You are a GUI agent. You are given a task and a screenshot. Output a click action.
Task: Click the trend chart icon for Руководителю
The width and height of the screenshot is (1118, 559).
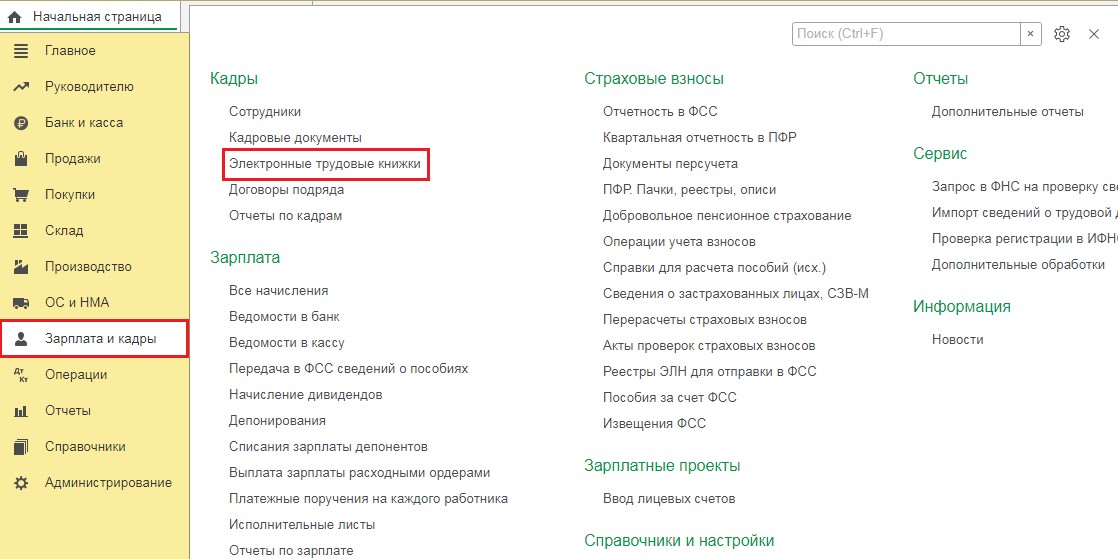[x=21, y=87]
